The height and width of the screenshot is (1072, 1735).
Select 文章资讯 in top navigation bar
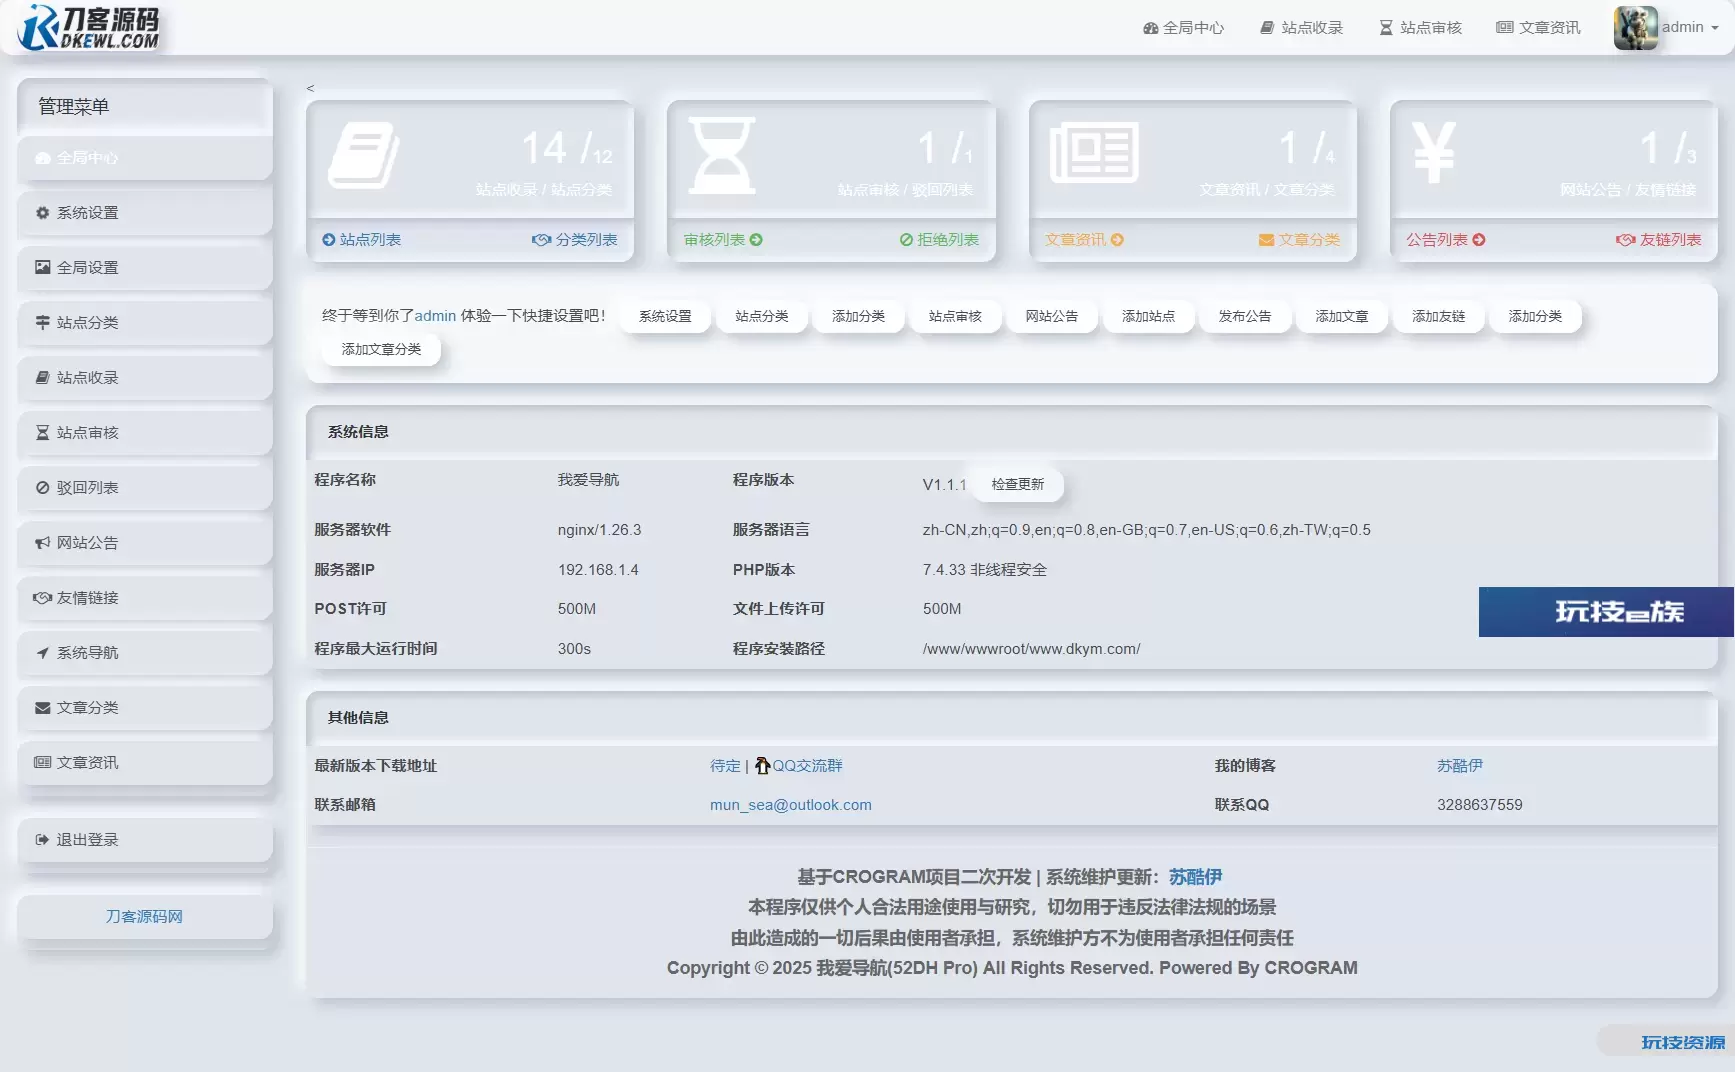1539,28
